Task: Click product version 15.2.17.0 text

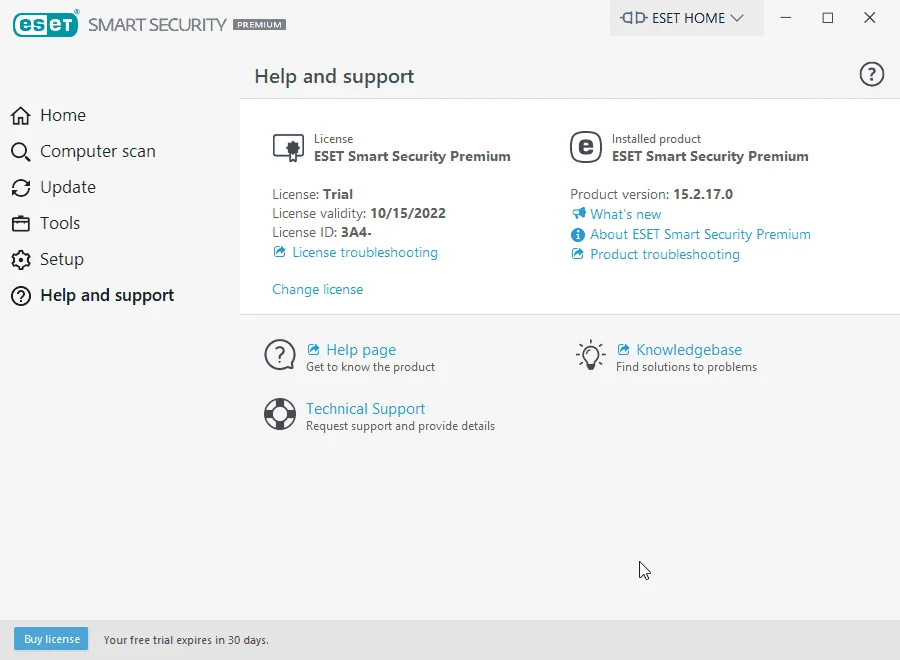Action: coord(703,195)
